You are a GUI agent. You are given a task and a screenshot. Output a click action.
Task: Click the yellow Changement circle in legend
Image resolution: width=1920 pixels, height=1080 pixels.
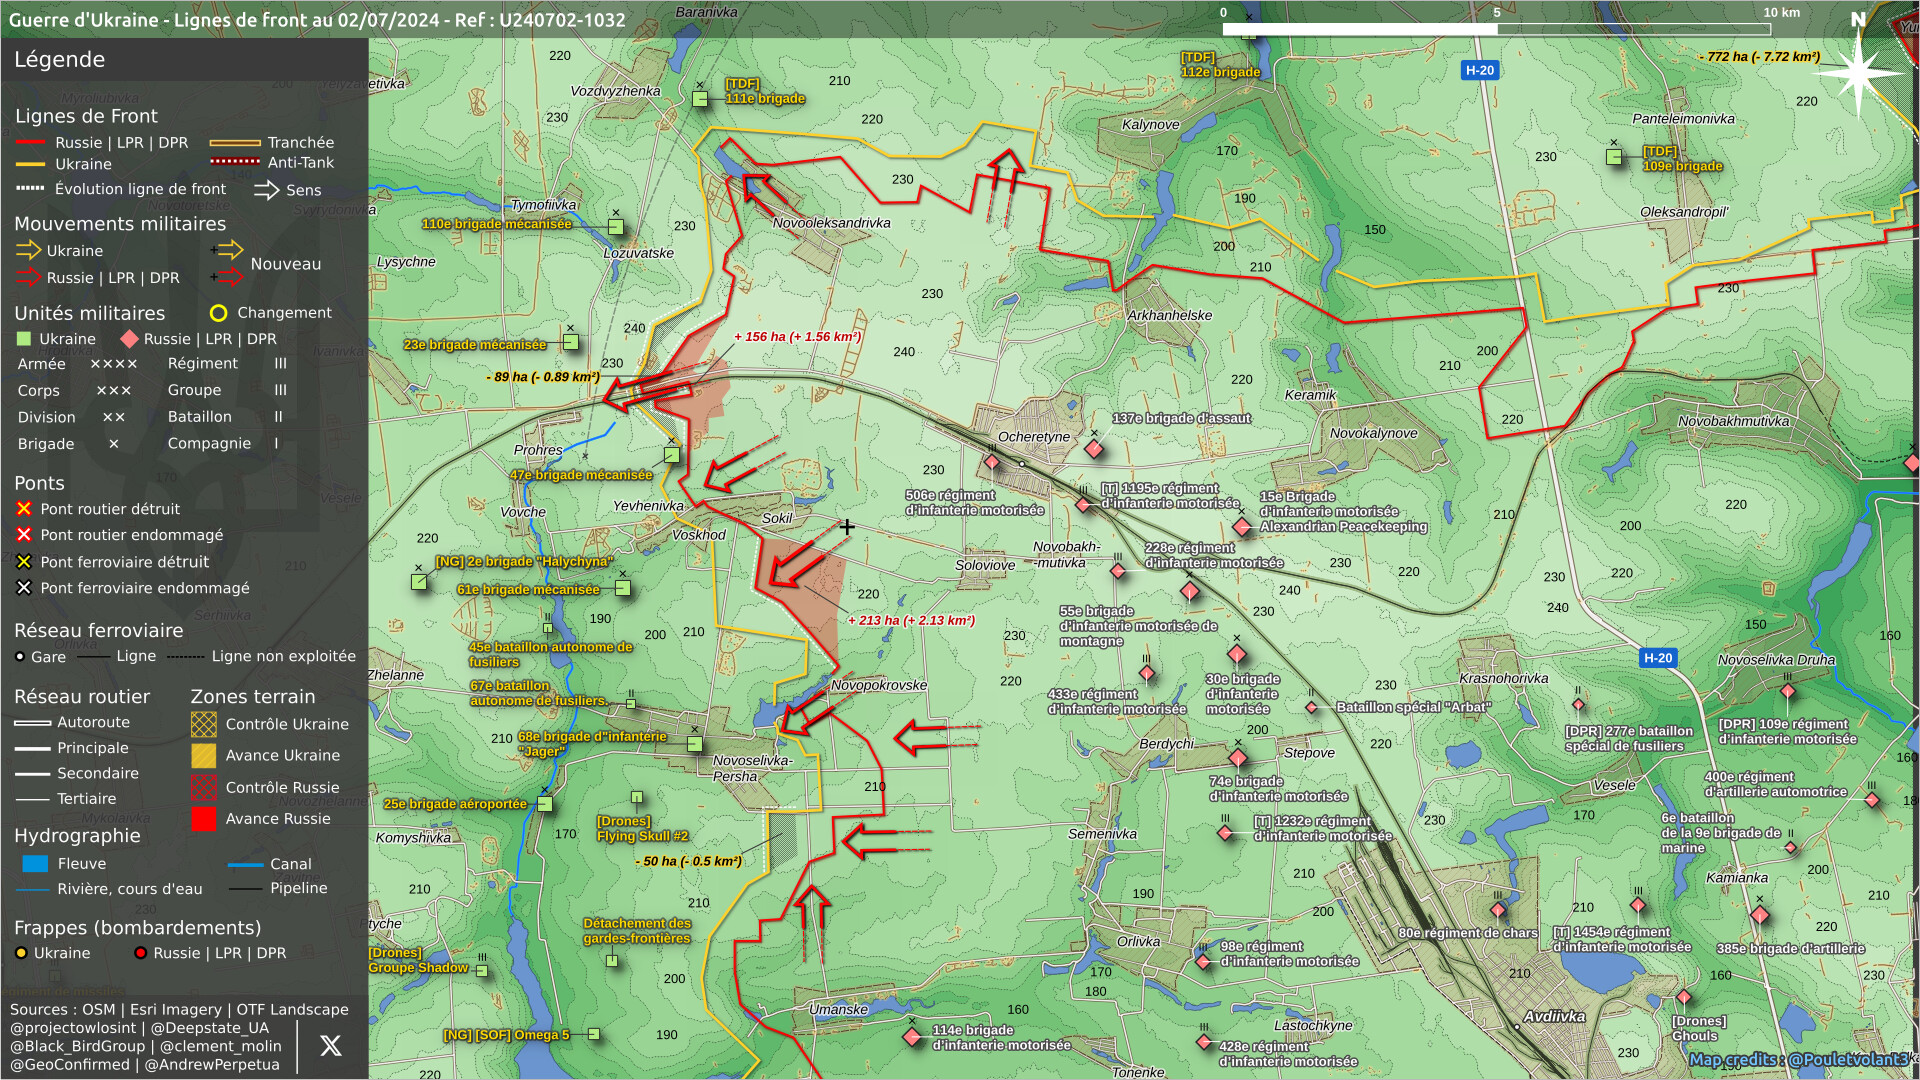click(218, 313)
